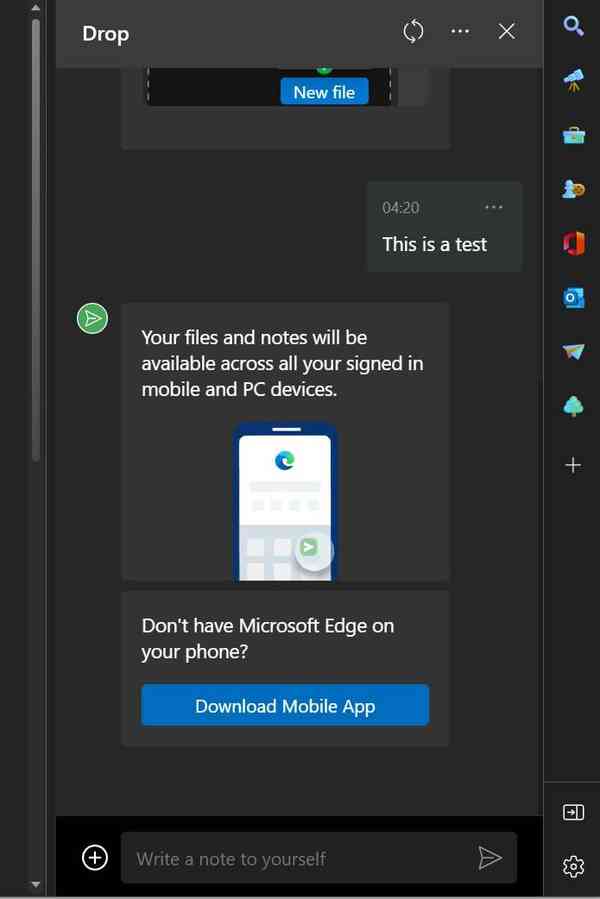Click the plus to customize the sidebar
This screenshot has width=600, height=899.
click(573, 465)
